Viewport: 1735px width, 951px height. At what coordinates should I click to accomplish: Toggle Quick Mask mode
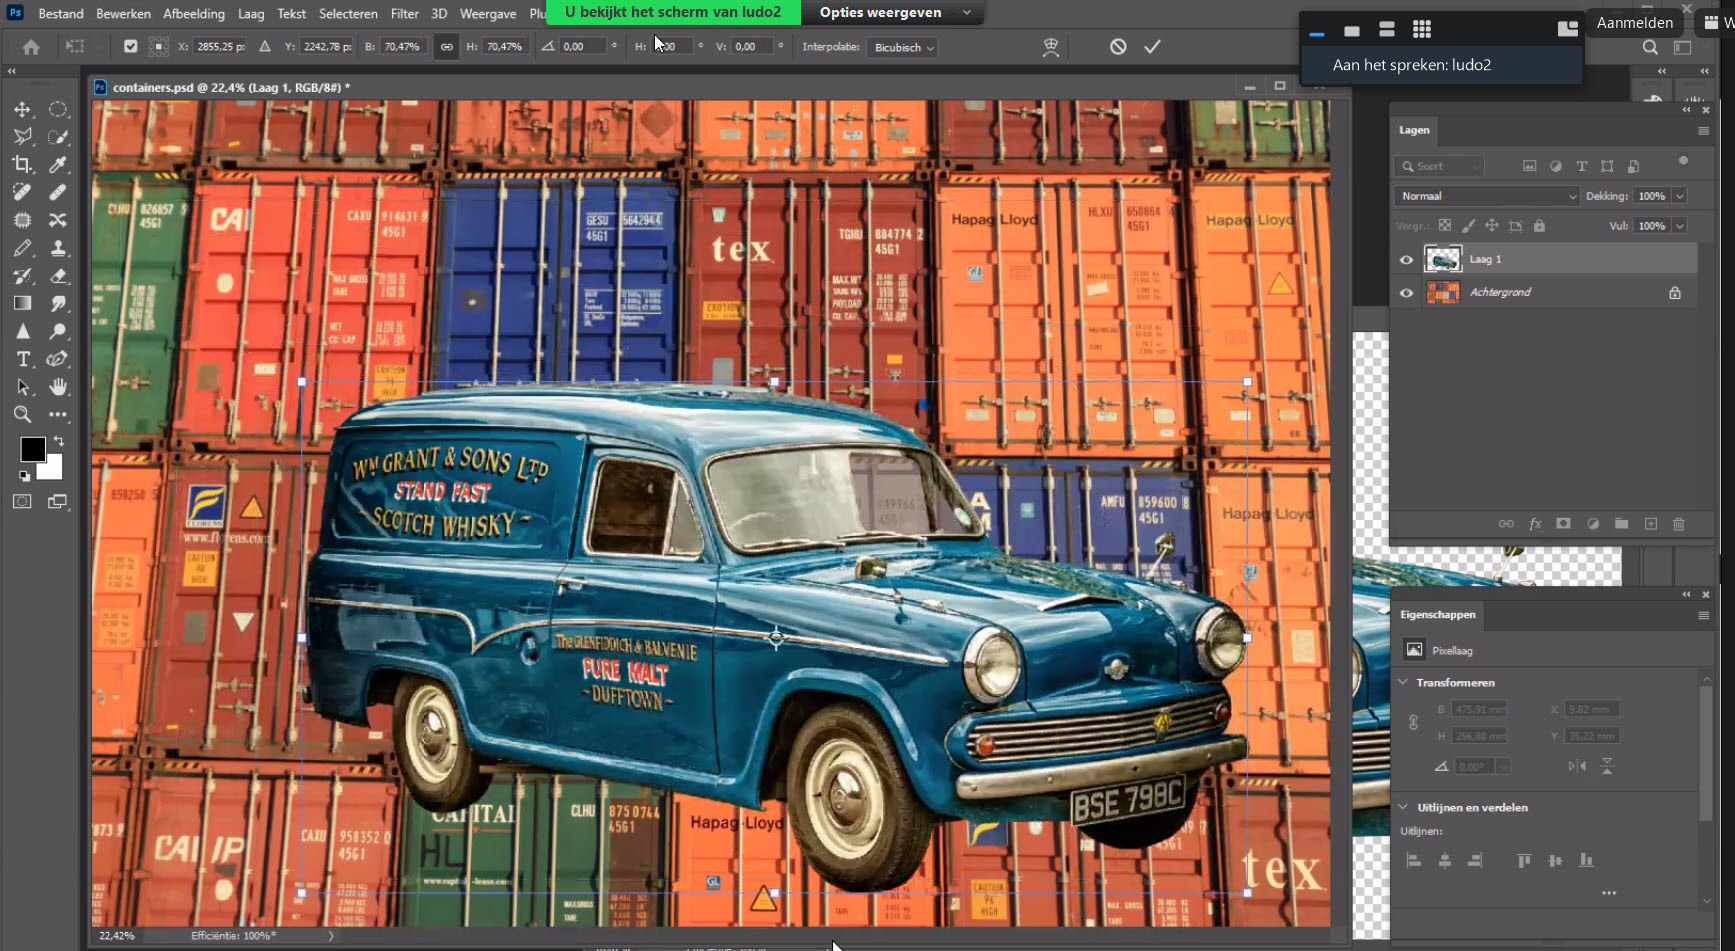22,502
